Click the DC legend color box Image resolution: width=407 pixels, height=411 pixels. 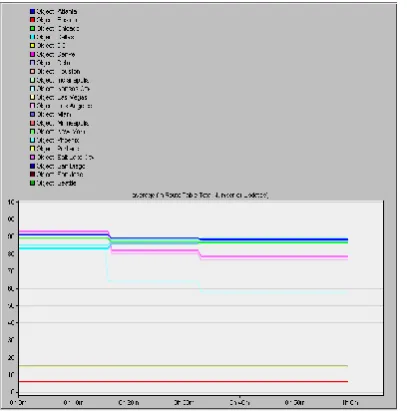[32, 46]
